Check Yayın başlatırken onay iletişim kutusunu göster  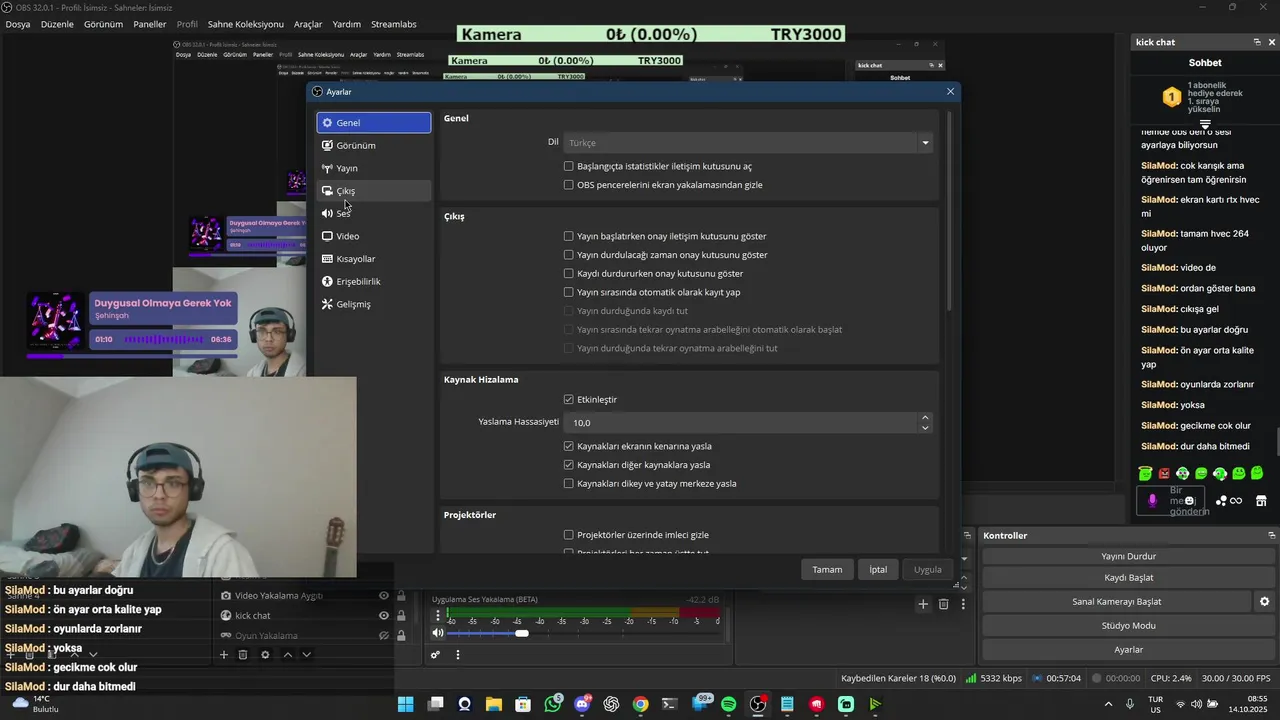point(569,236)
